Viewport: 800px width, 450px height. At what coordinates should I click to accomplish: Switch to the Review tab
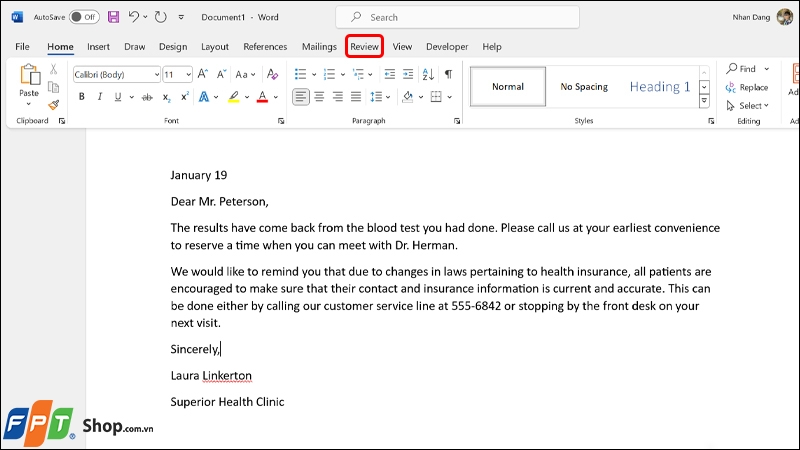pyautogui.click(x=364, y=46)
